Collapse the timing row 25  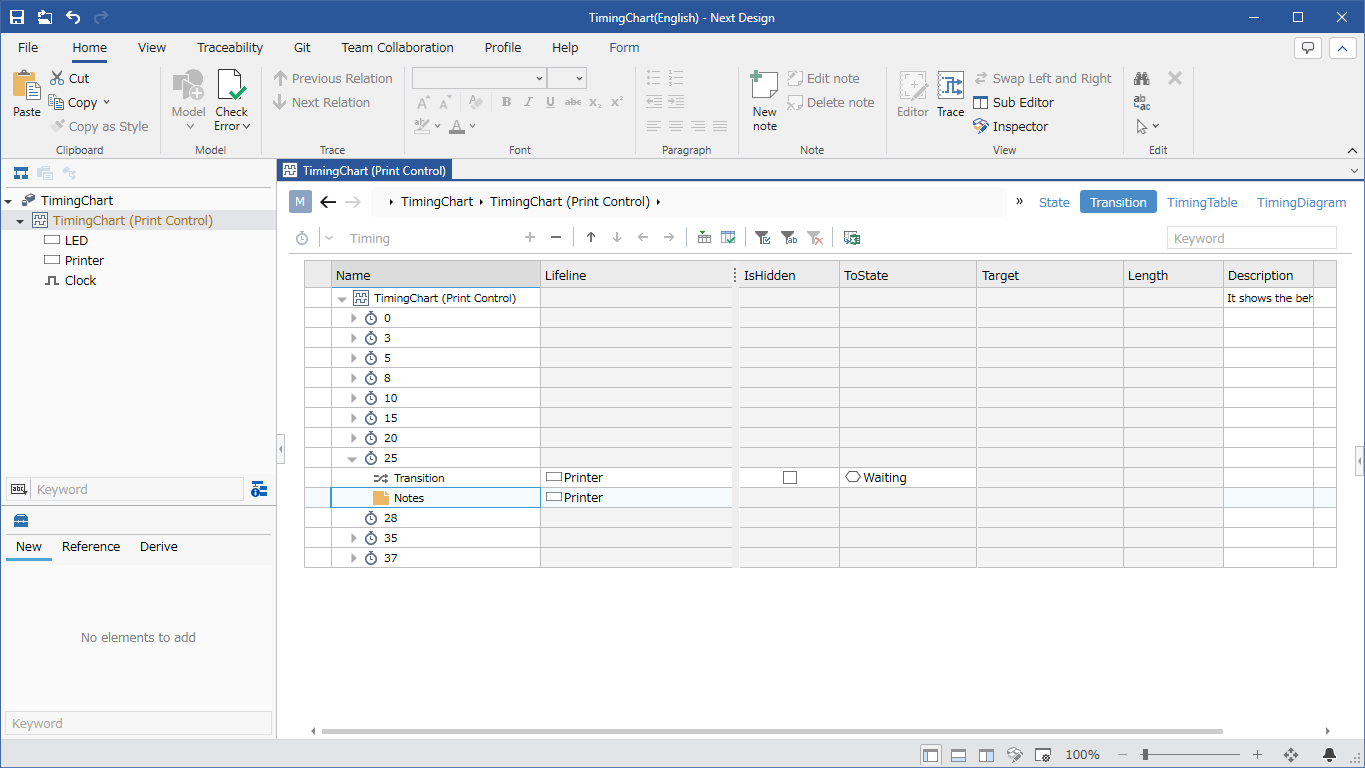(x=352, y=458)
